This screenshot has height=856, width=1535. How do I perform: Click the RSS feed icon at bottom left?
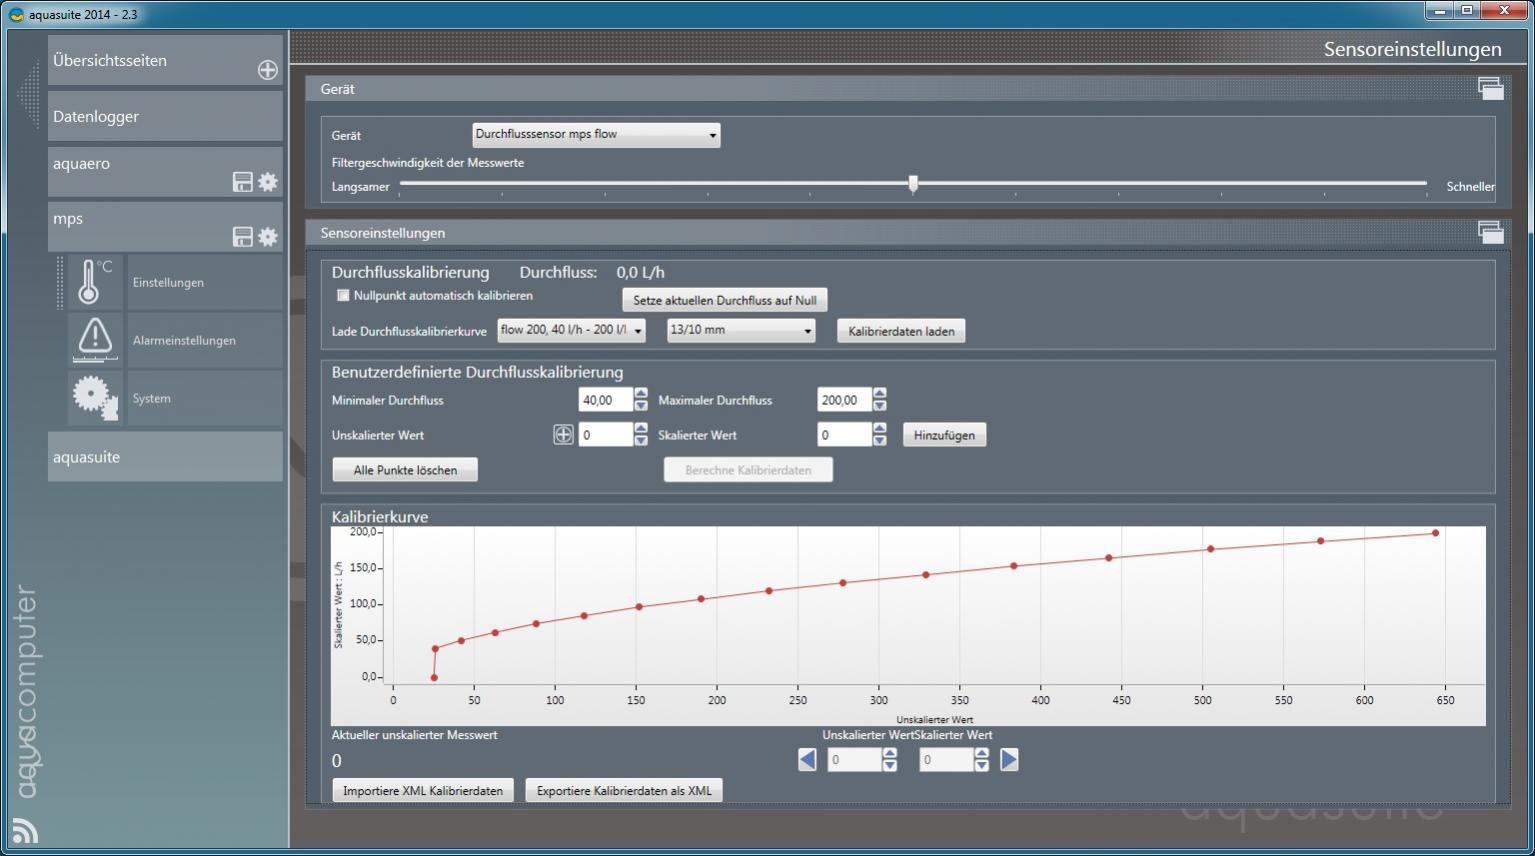[x=25, y=830]
